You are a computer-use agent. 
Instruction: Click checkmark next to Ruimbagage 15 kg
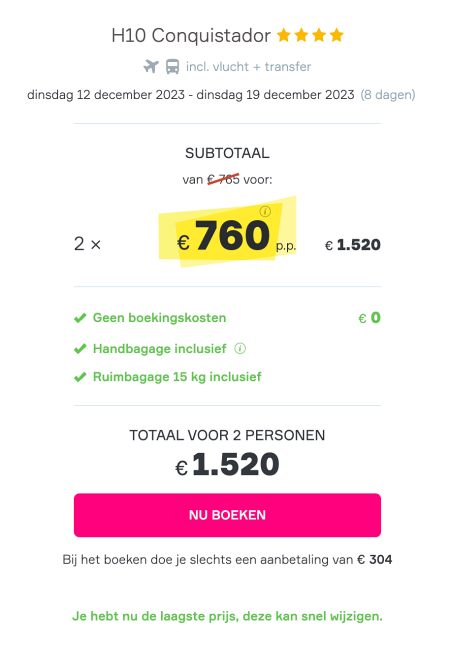(80, 377)
